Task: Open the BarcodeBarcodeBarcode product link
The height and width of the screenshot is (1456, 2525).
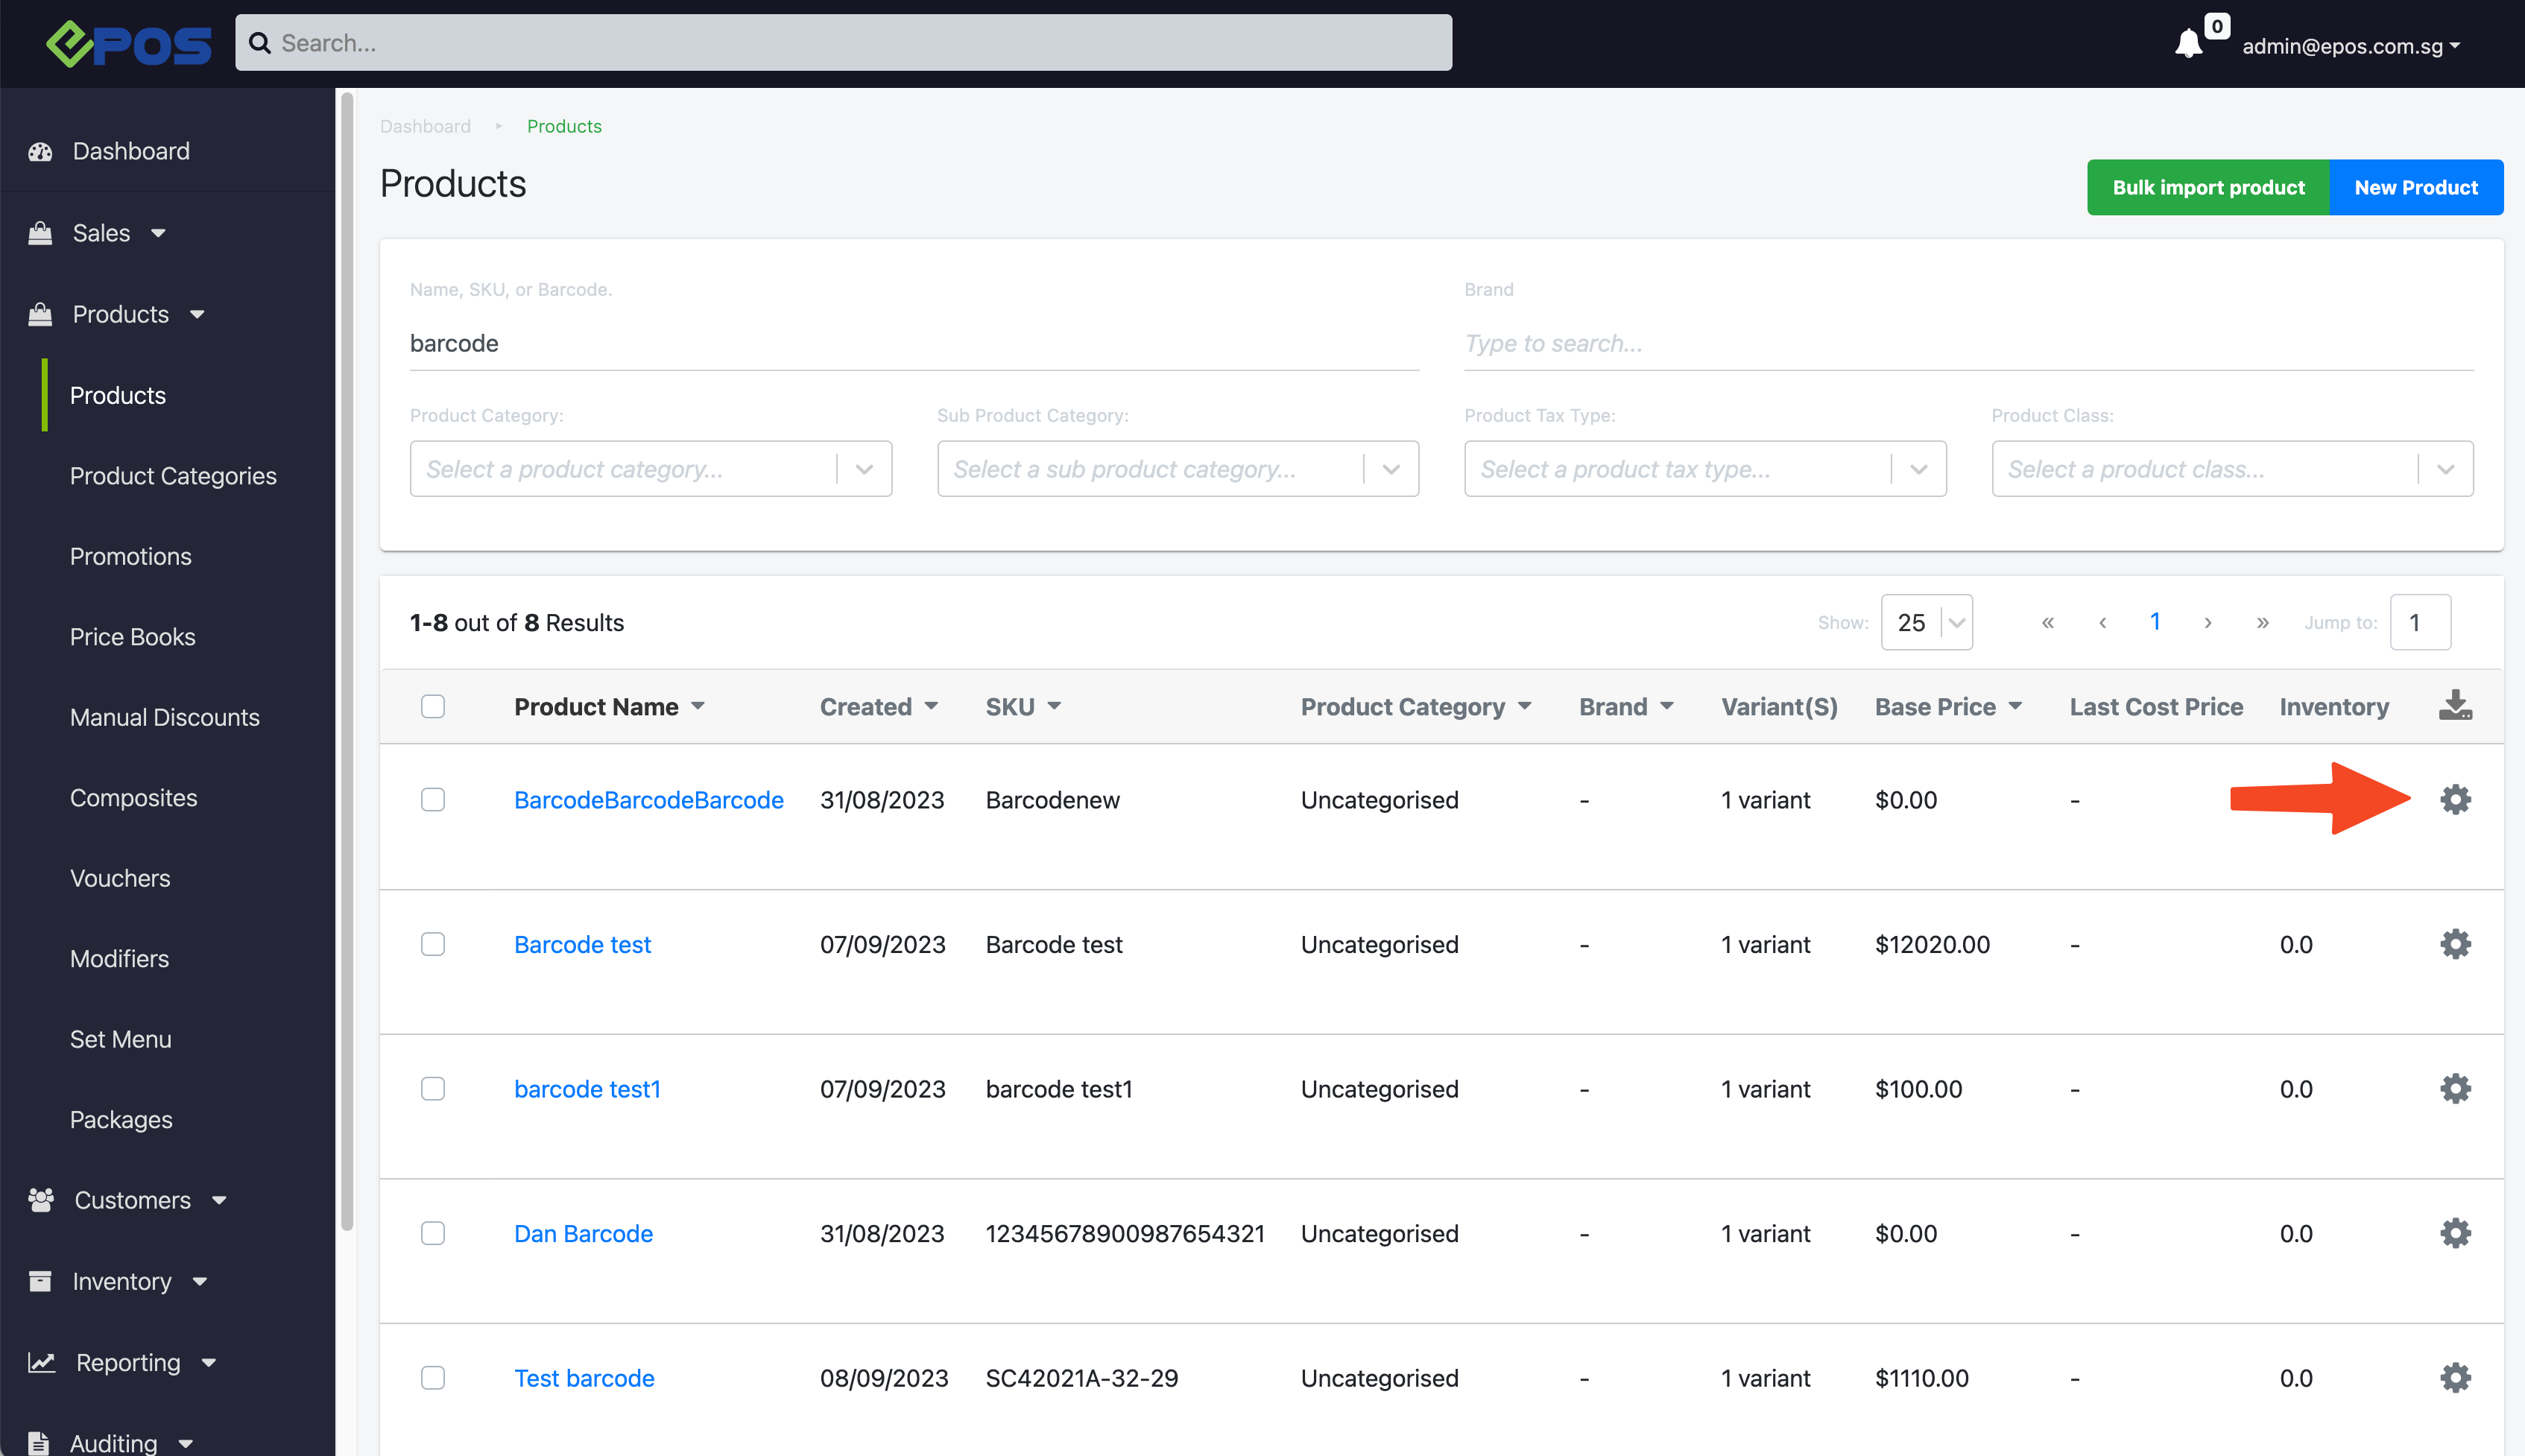Action: point(649,800)
